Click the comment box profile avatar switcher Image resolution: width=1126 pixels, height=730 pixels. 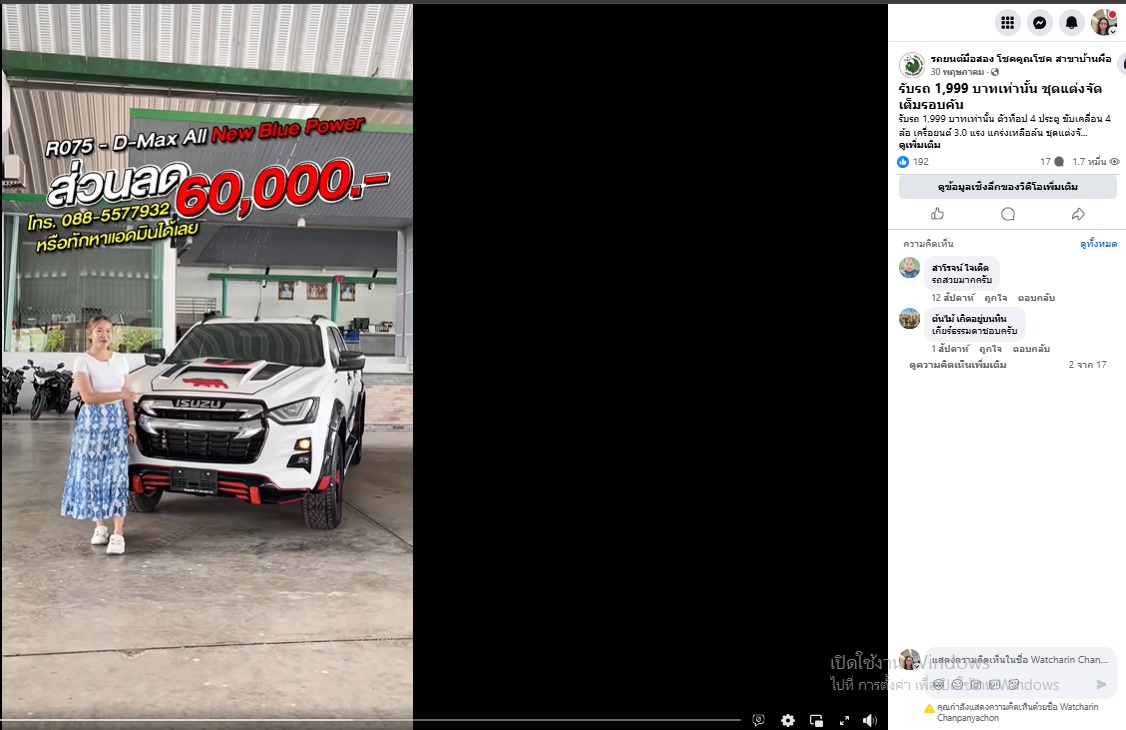point(910,660)
